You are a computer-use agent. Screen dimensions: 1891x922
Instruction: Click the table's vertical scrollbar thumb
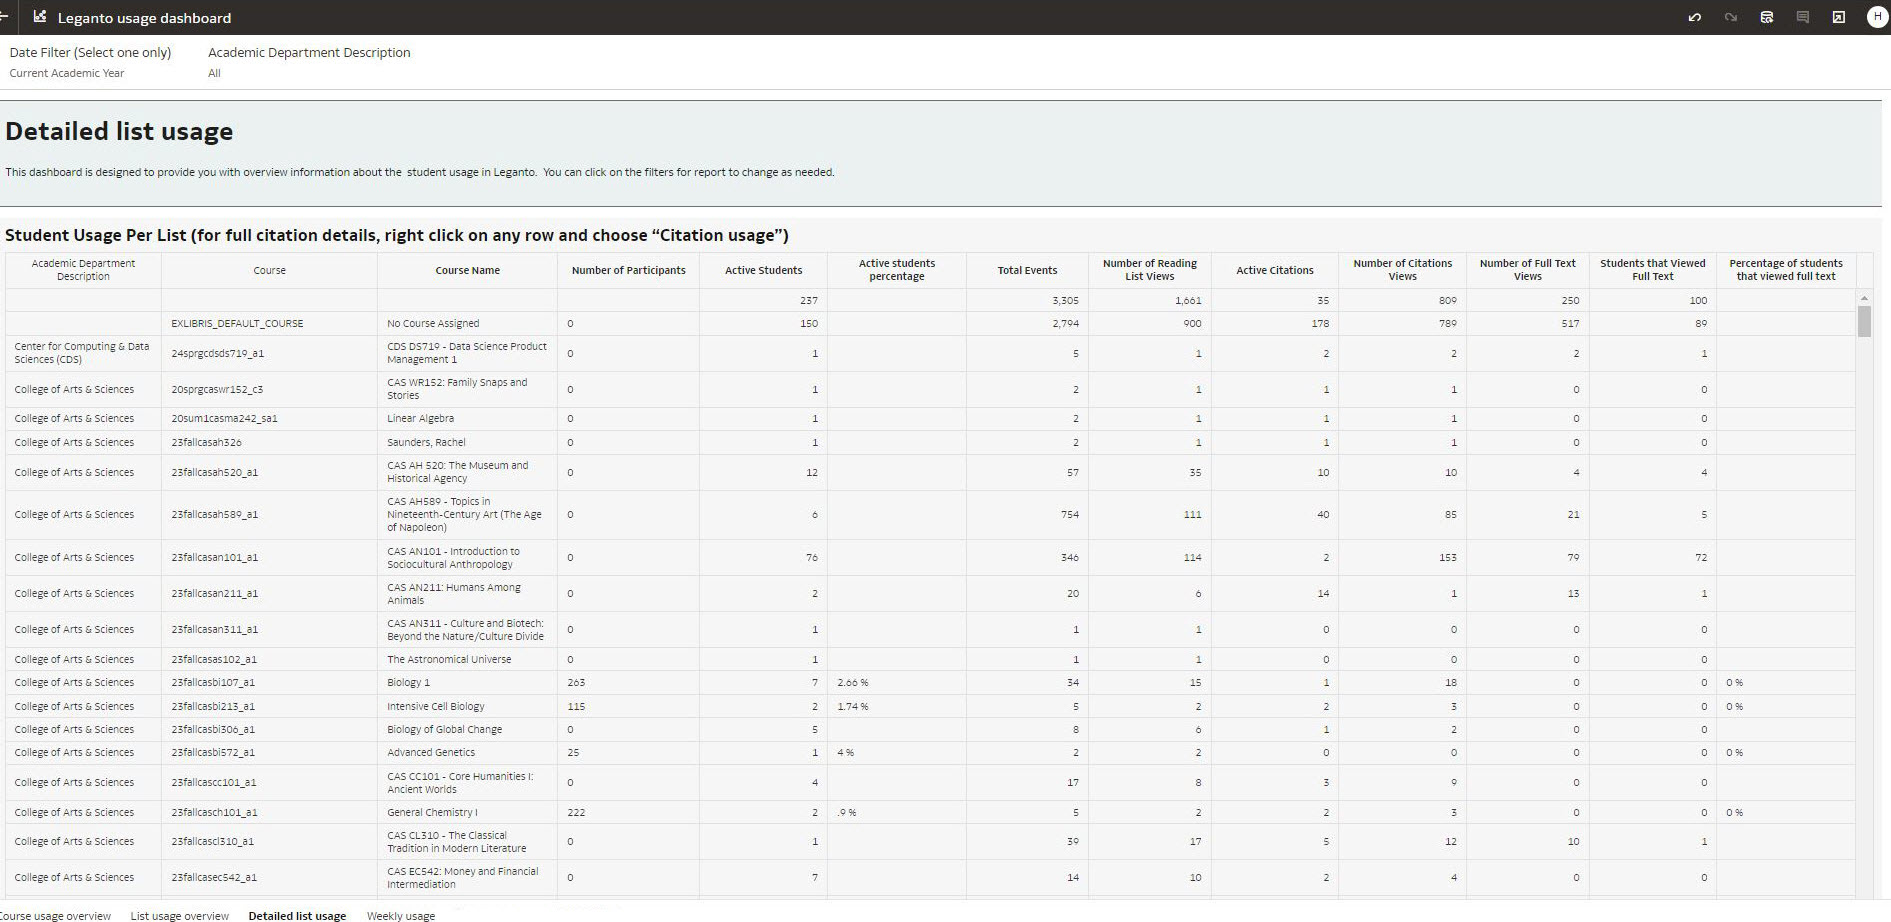[x=1864, y=322]
